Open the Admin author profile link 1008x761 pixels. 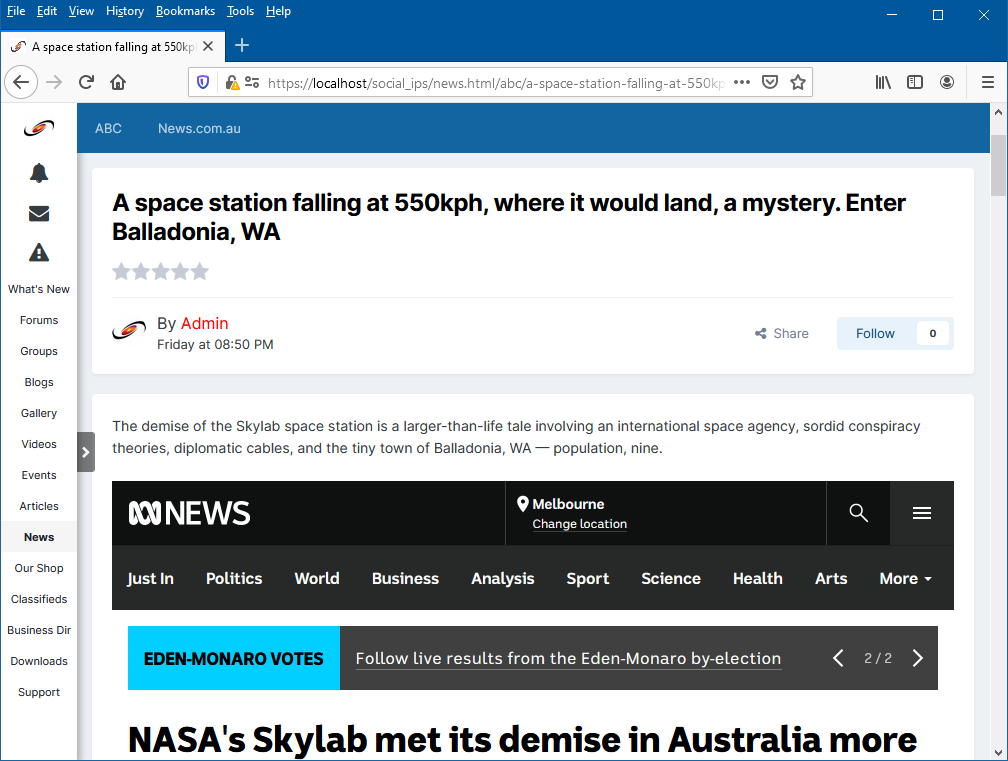[204, 323]
